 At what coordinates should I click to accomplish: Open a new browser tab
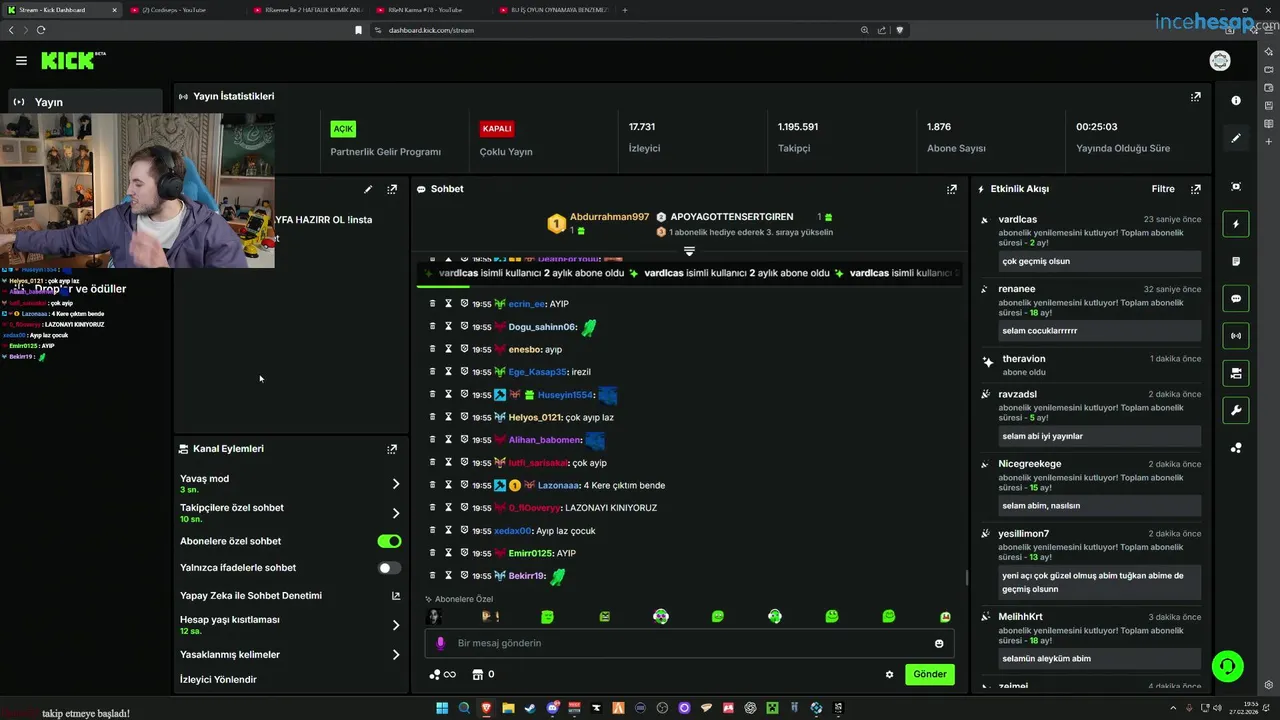coord(625,10)
